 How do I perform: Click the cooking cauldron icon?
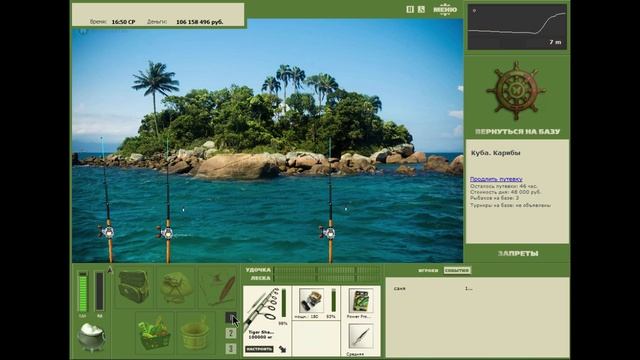91,336
